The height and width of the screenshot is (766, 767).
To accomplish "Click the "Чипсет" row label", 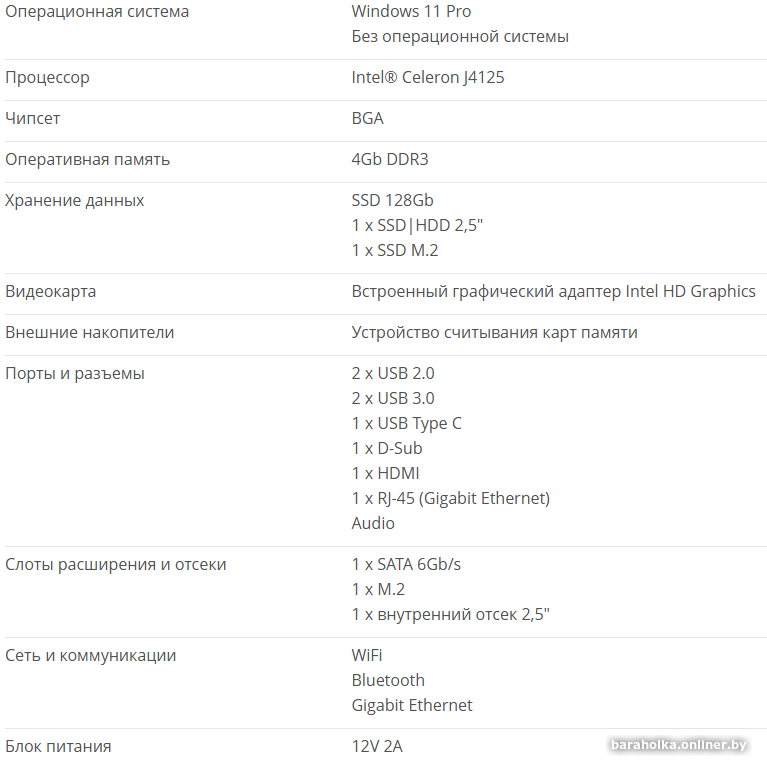I will tap(33, 119).
